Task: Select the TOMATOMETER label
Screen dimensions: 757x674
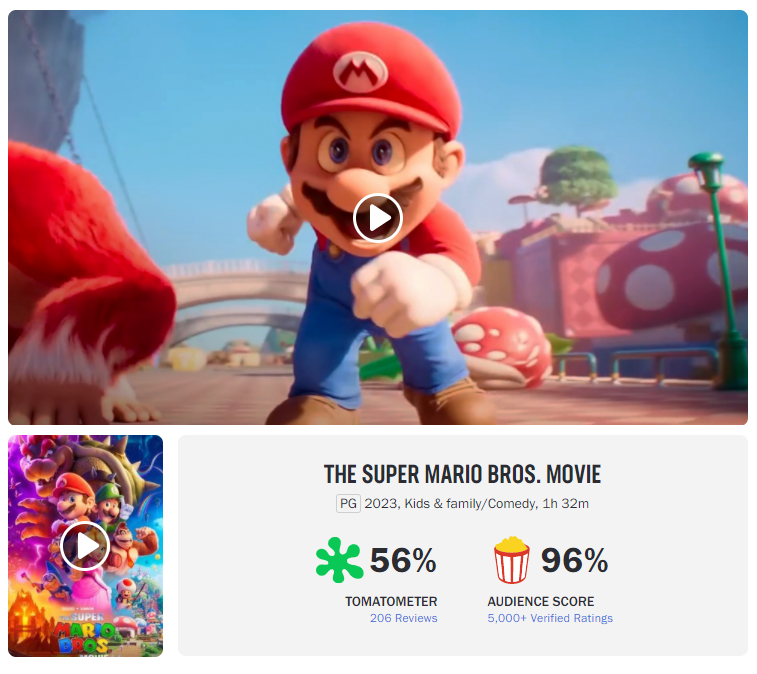Action: [391, 601]
